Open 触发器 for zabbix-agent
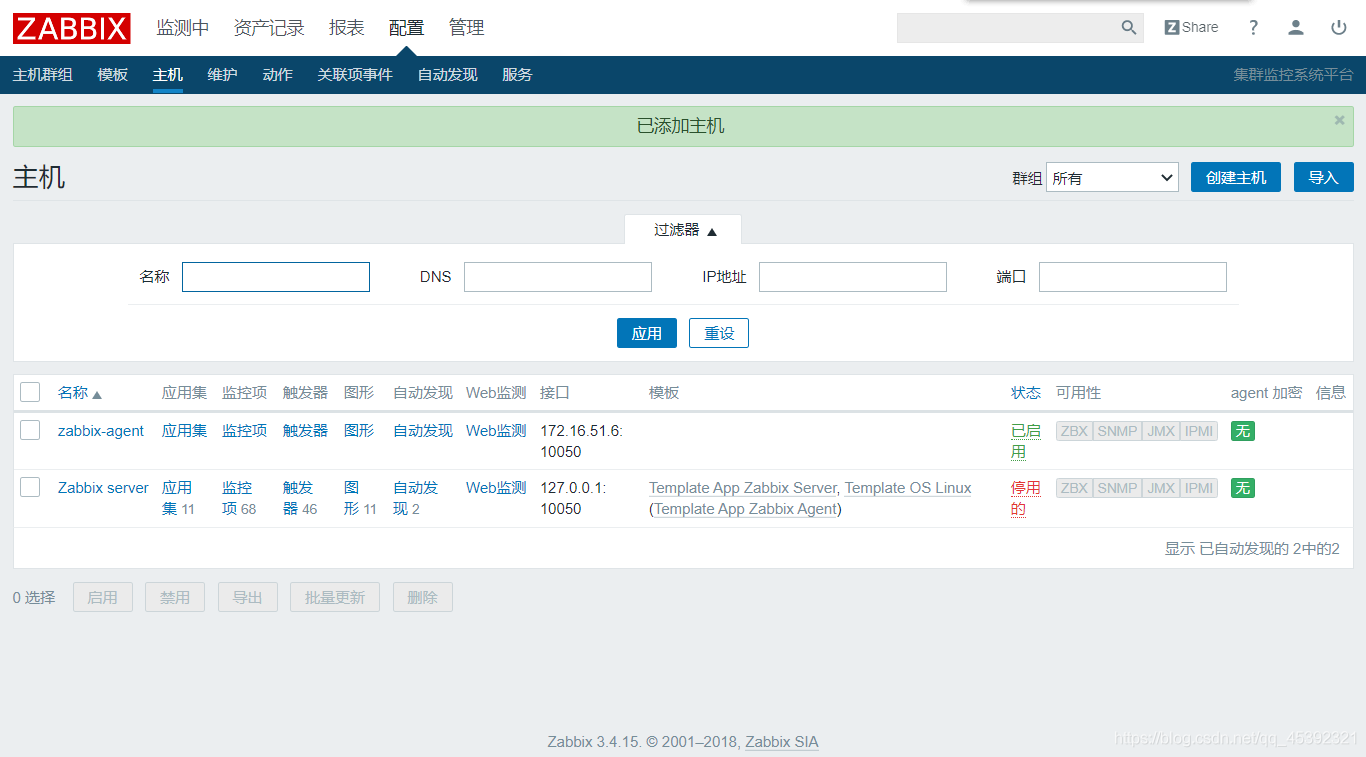 tap(305, 431)
